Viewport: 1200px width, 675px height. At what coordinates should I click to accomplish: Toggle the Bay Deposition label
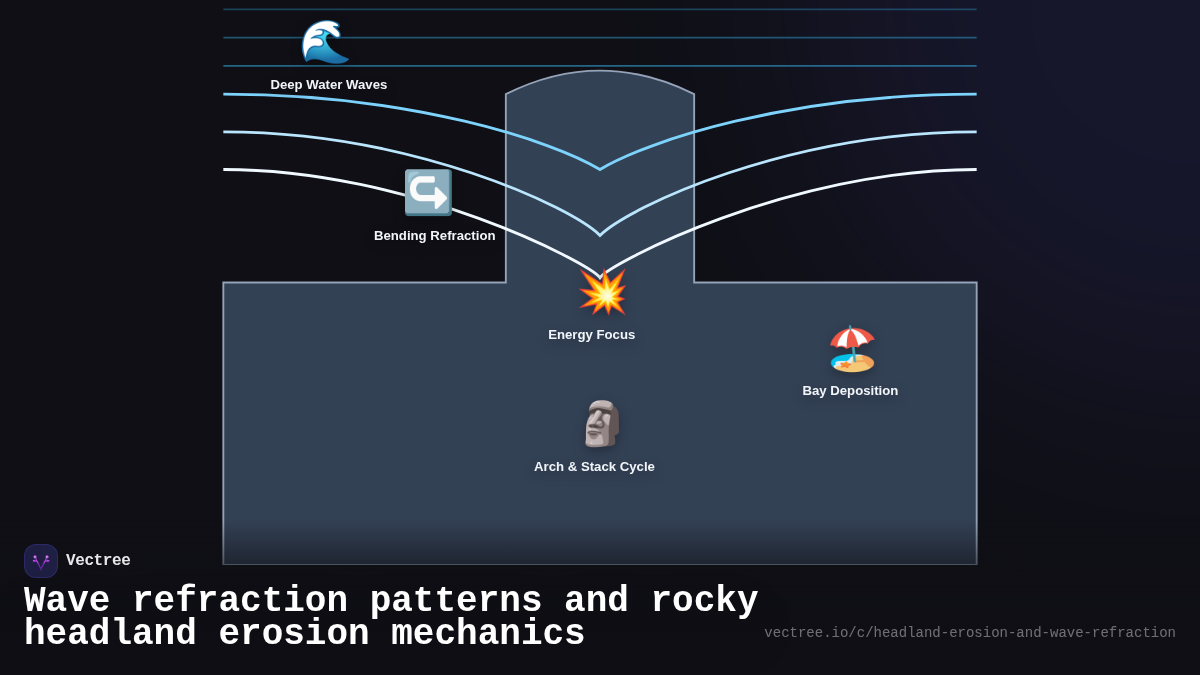click(x=851, y=390)
